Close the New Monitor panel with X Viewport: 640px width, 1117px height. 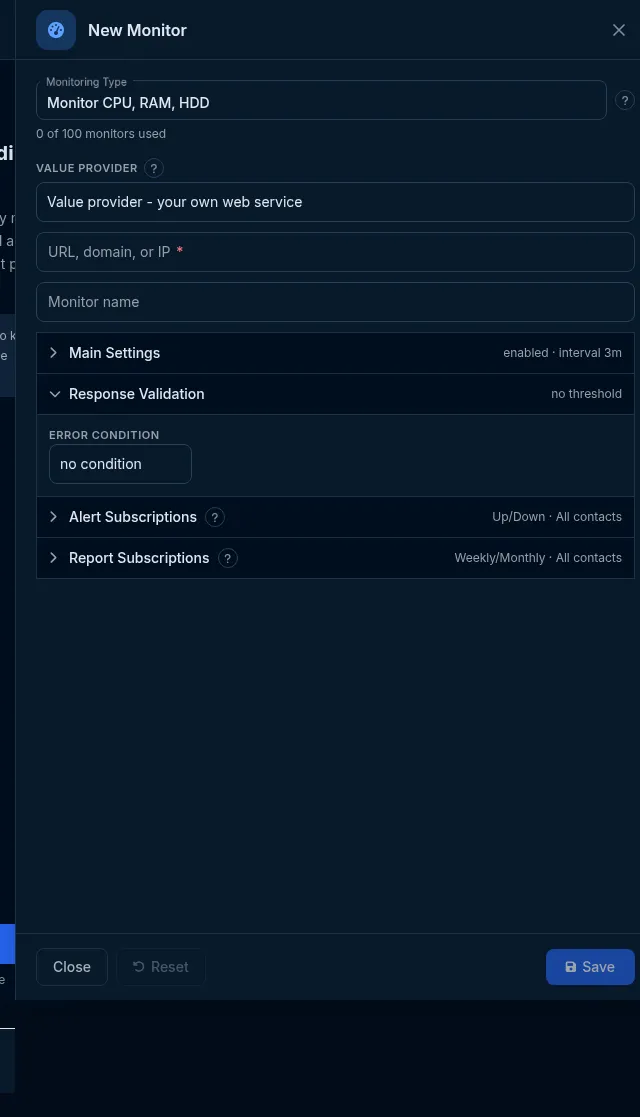(619, 30)
